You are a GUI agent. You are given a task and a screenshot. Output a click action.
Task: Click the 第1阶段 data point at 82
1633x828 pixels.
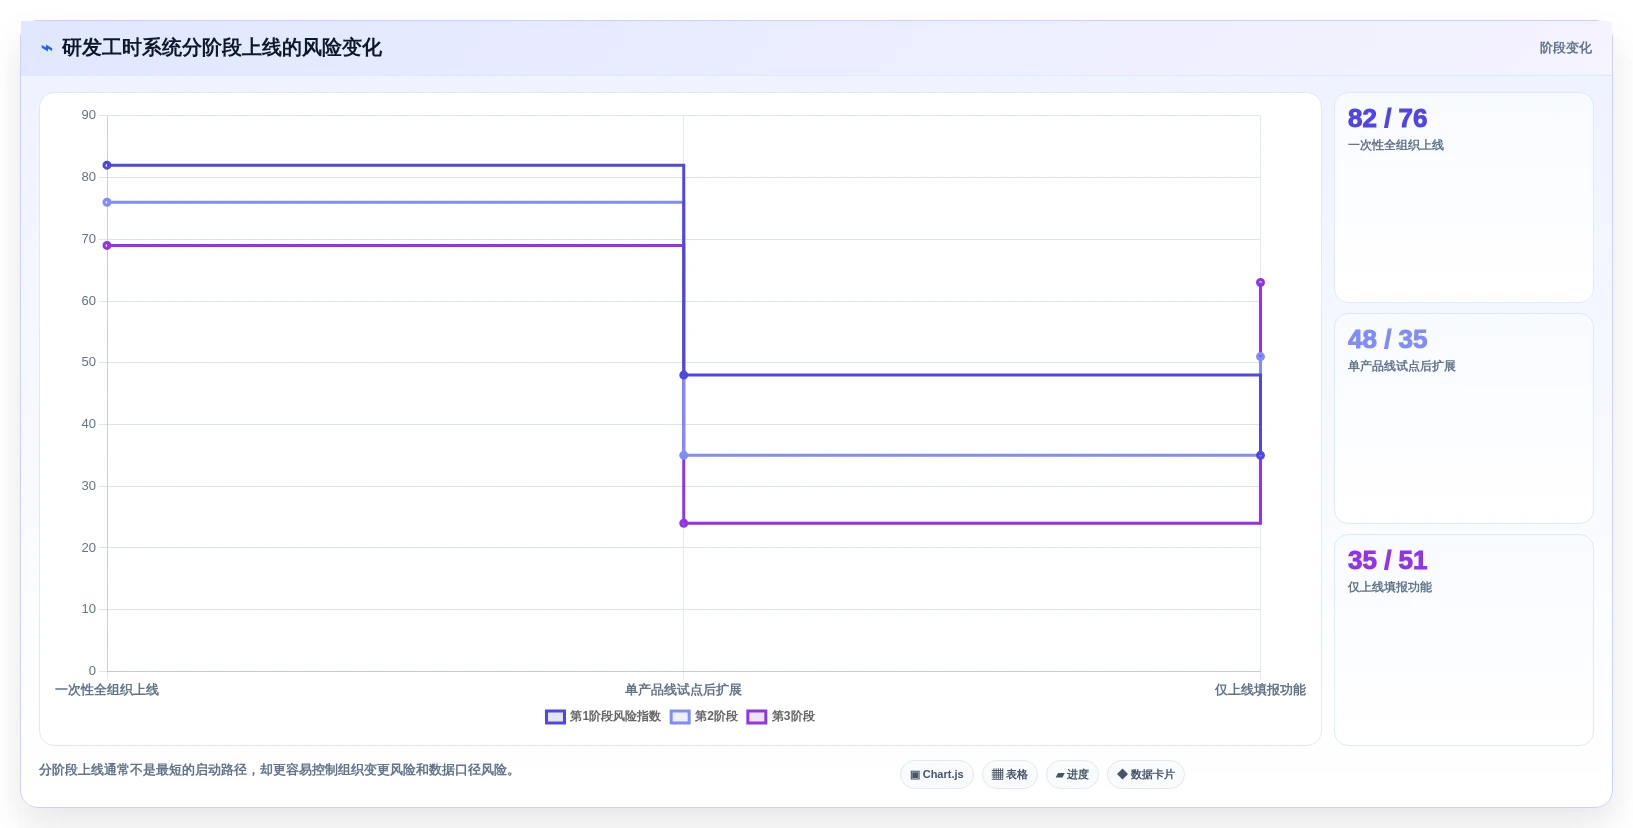click(107, 165)
